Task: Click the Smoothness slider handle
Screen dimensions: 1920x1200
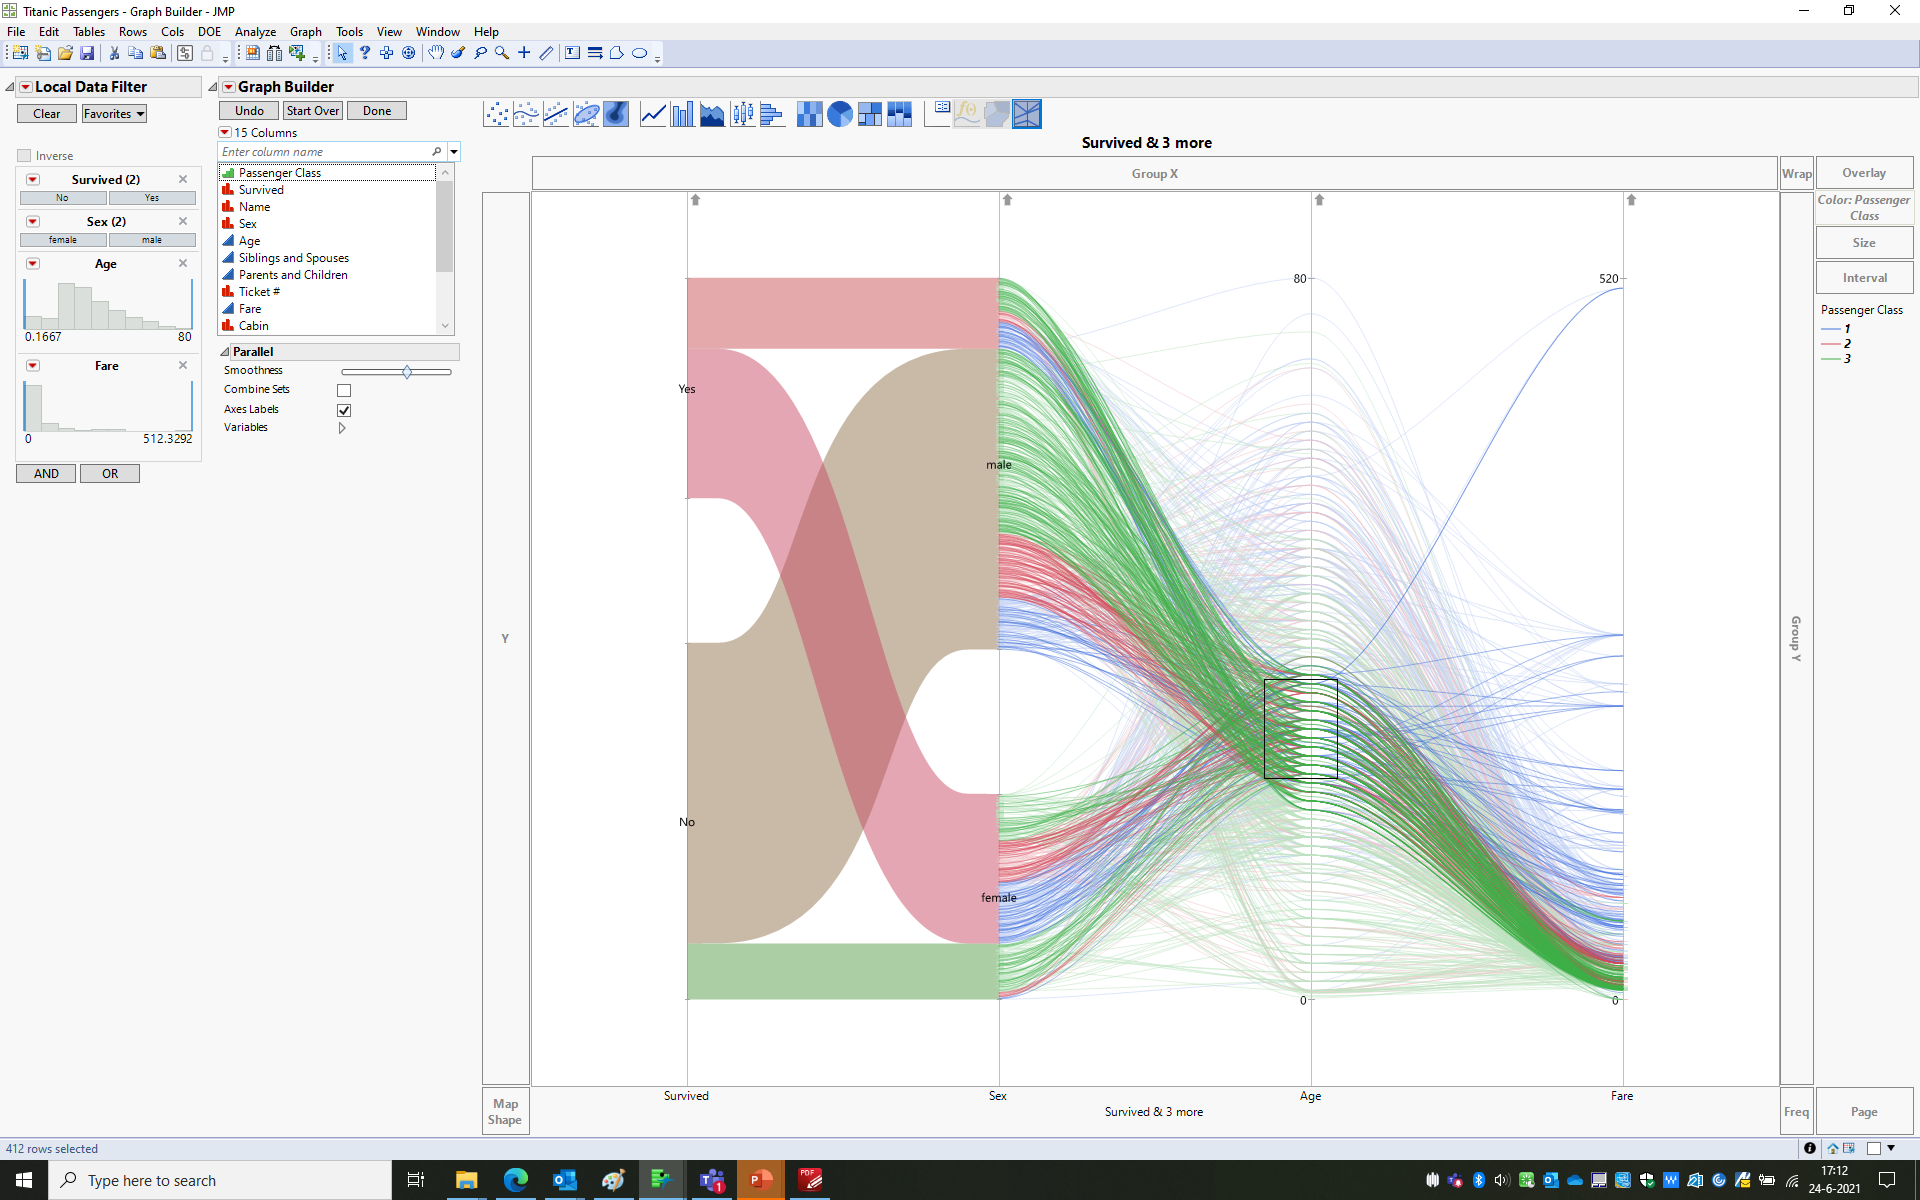Action: (407, 372)
